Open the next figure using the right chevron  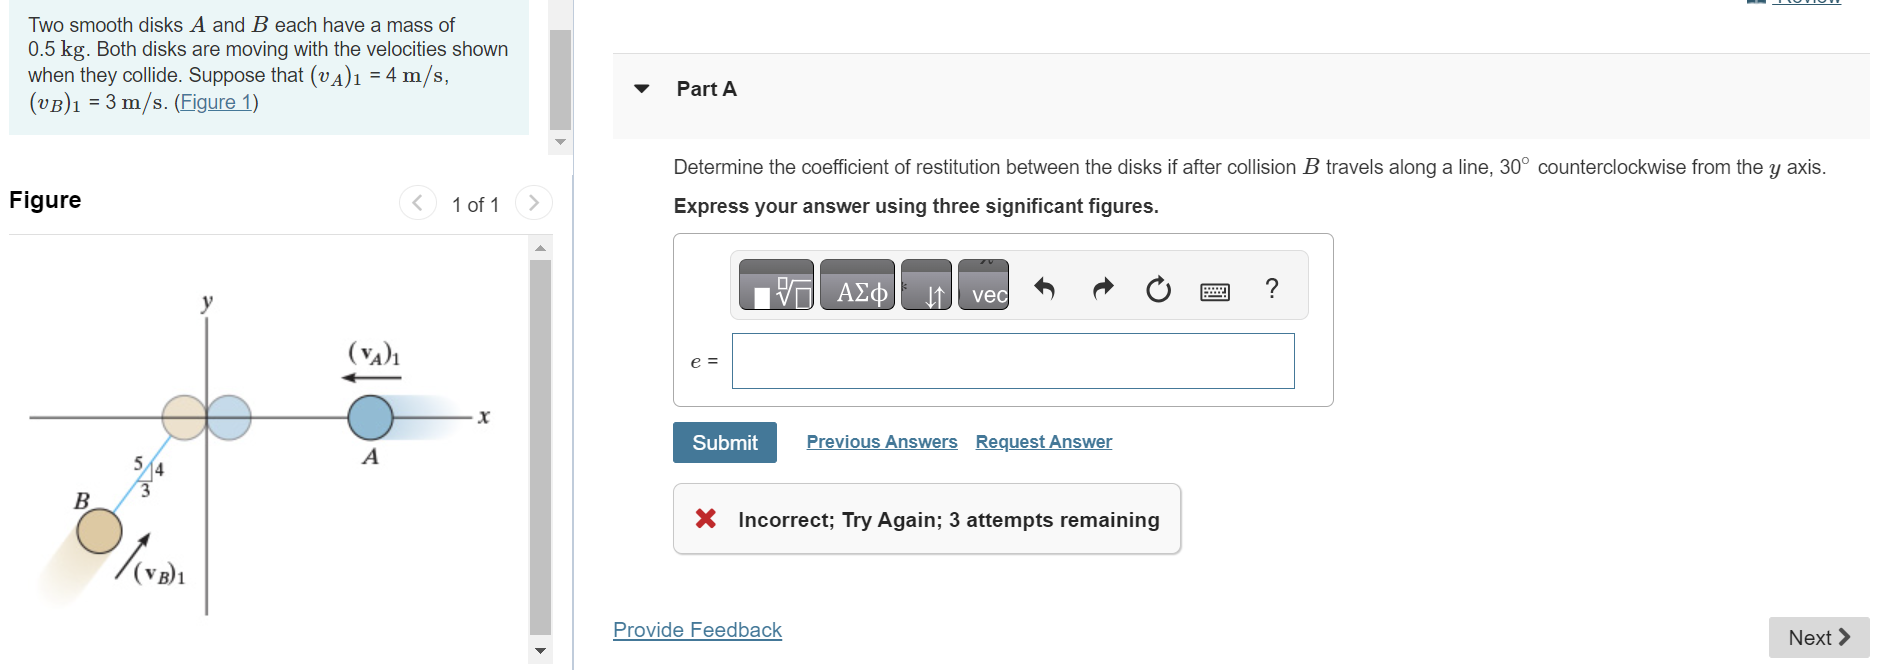click(534, 202)
